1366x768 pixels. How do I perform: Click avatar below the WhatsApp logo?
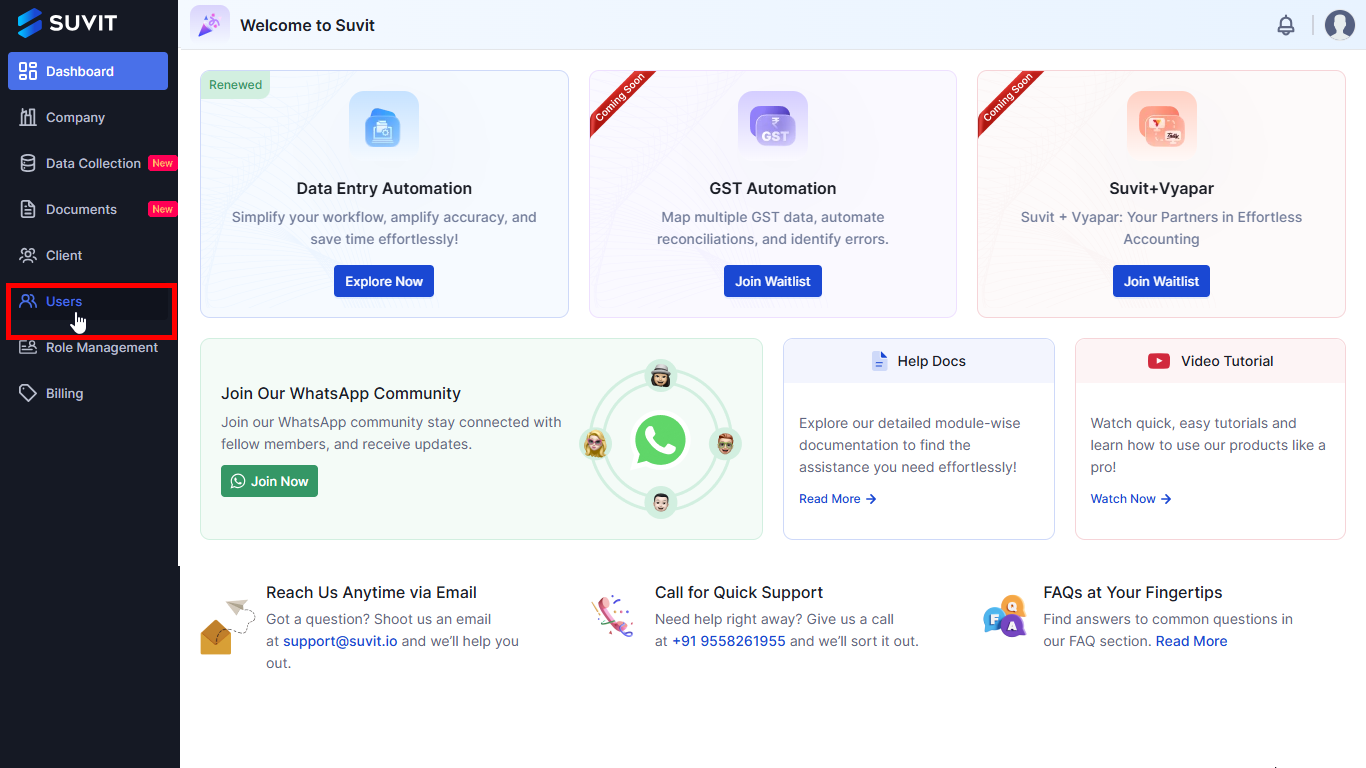click(660, 502)
